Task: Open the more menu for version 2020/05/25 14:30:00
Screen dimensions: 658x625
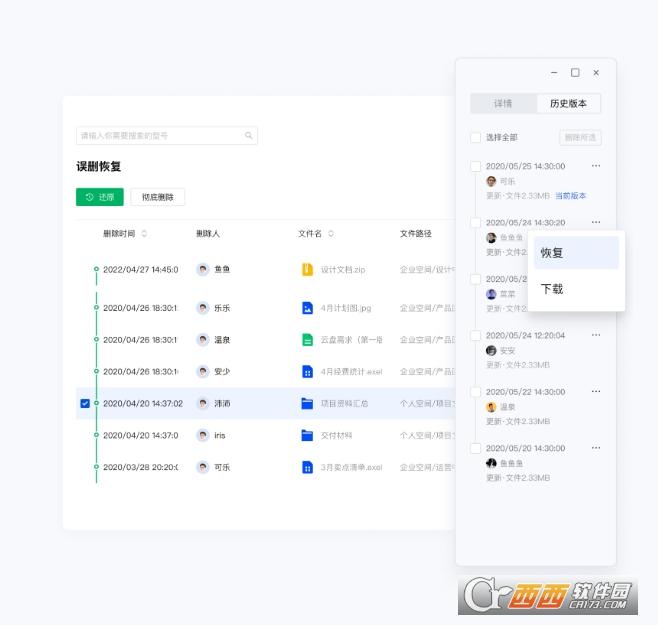Action: click(596, 166)
